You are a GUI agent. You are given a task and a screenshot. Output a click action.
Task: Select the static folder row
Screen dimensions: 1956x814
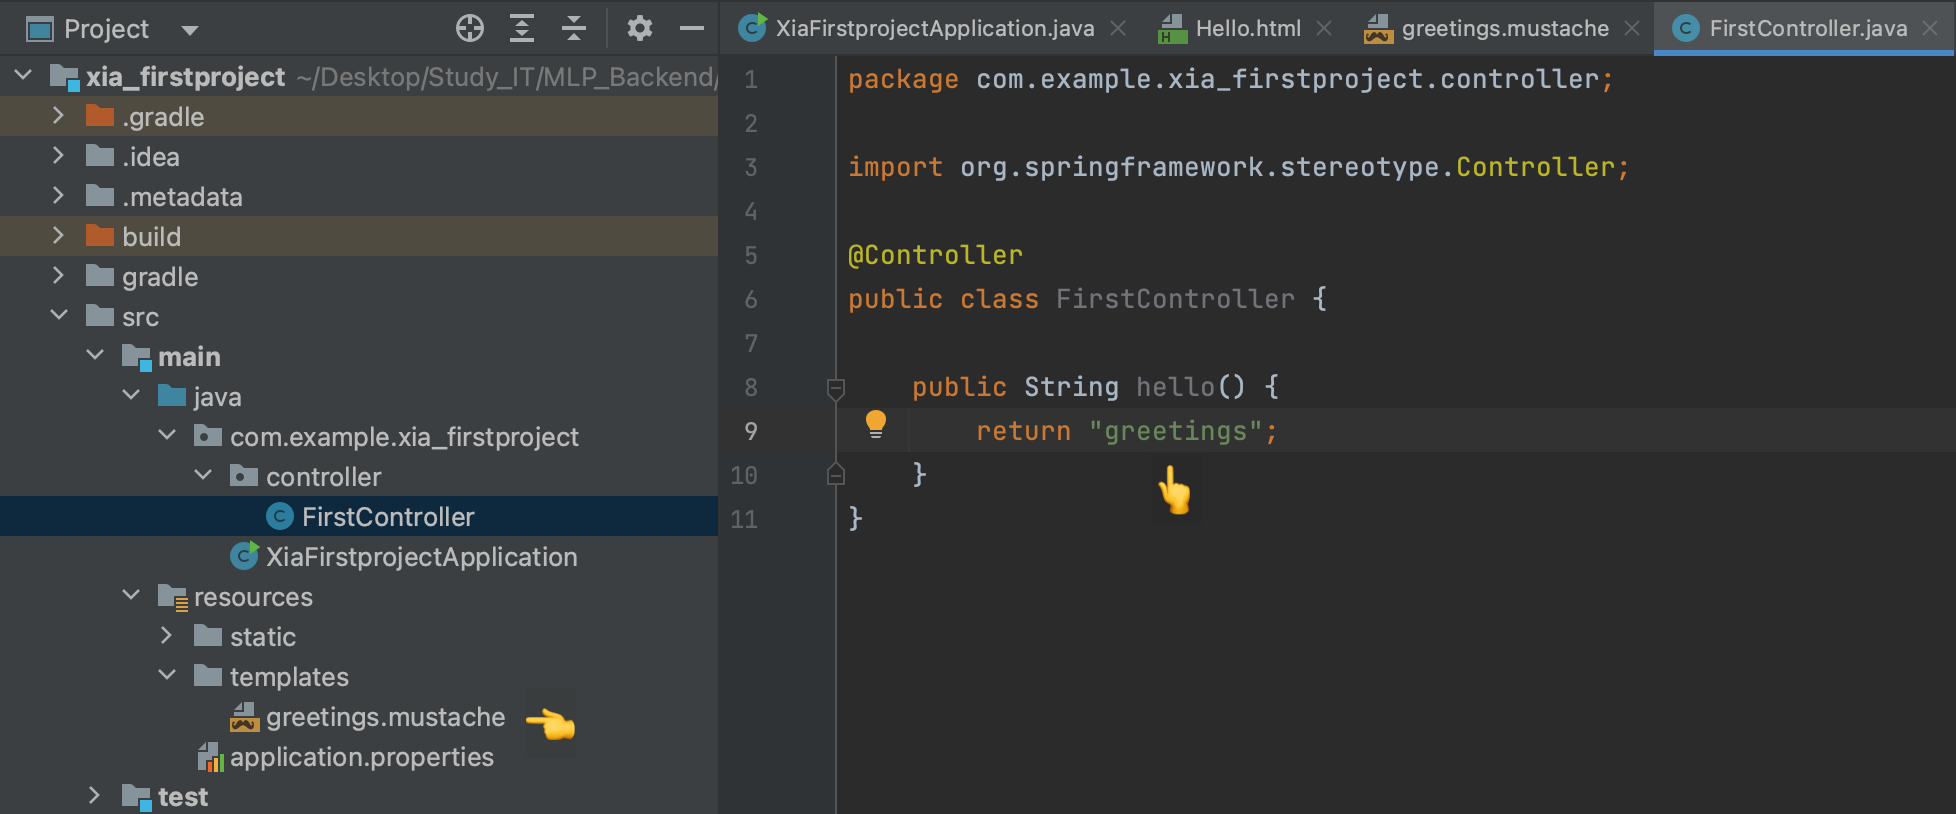coord(359,636)
